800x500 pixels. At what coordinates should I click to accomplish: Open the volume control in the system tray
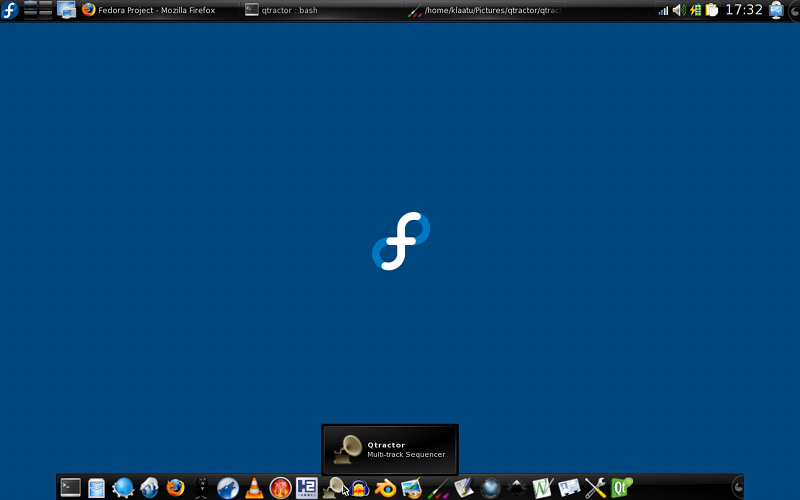click(x=679, y=10)
